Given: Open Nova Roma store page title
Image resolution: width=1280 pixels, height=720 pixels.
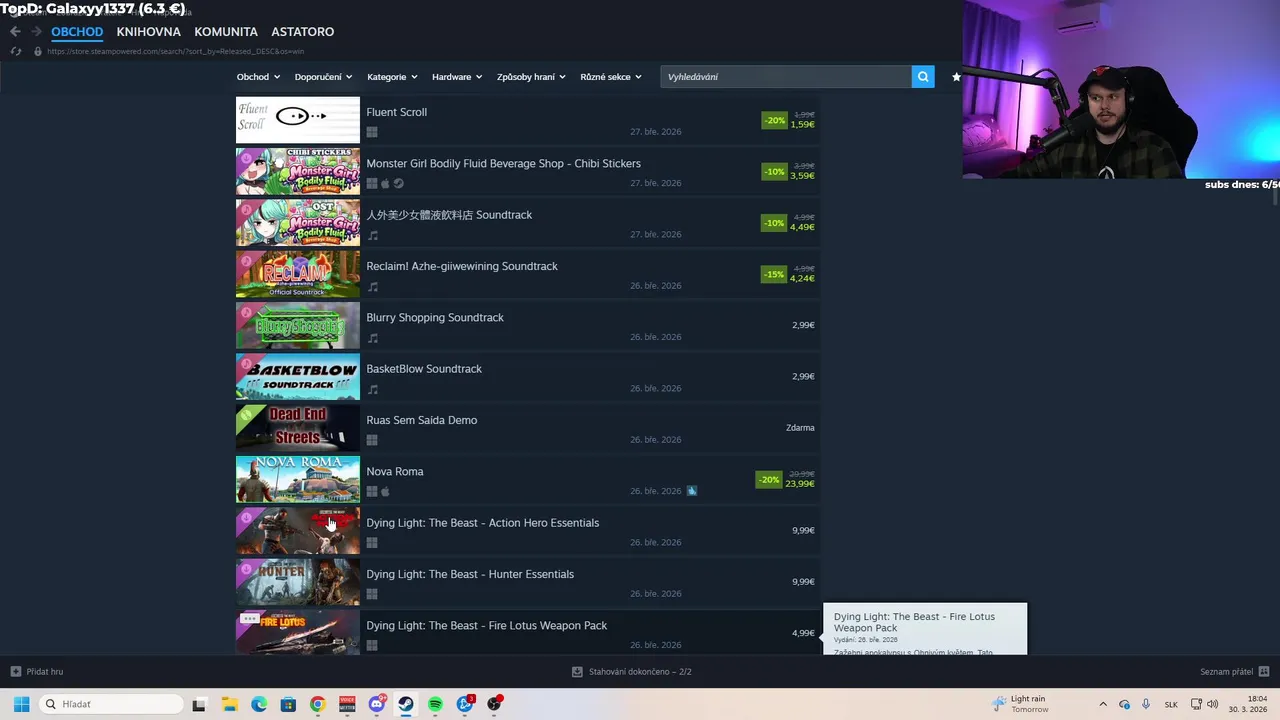Looking at the screenshot, I should click(395, 471).
